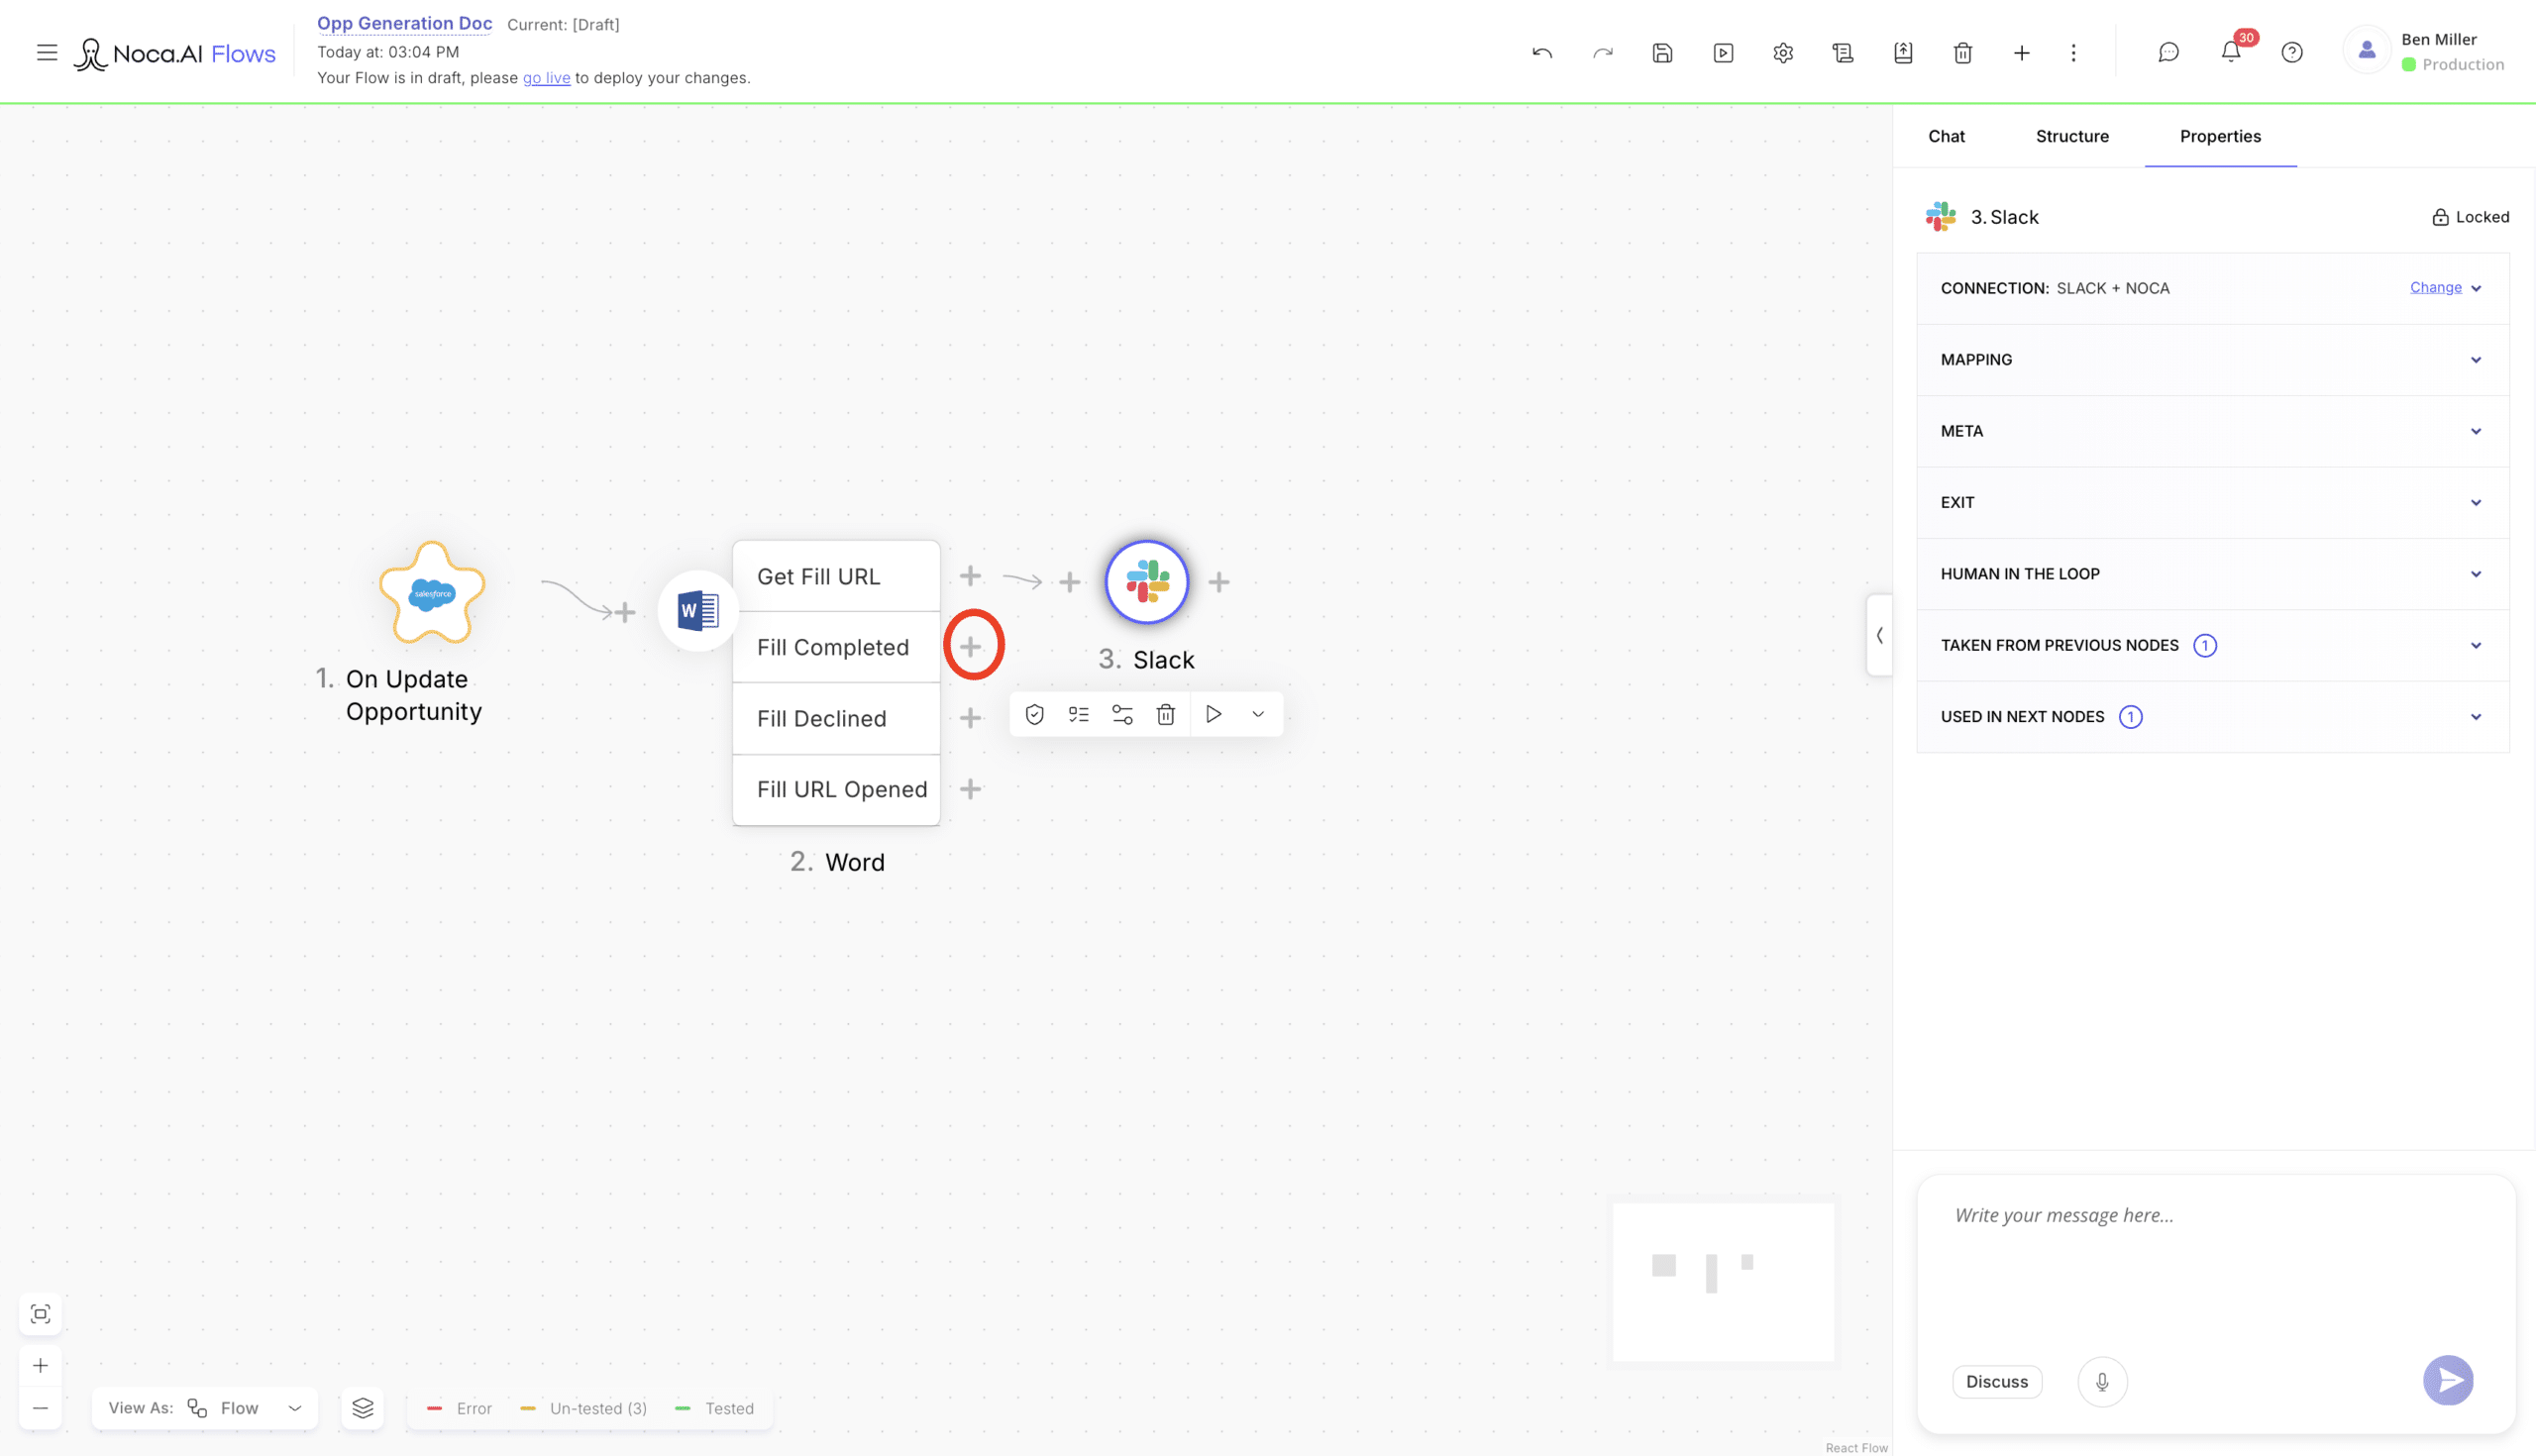Switch to the Structure tab
This screenshot has height=1456, width=2536.
click(2072, 136)
